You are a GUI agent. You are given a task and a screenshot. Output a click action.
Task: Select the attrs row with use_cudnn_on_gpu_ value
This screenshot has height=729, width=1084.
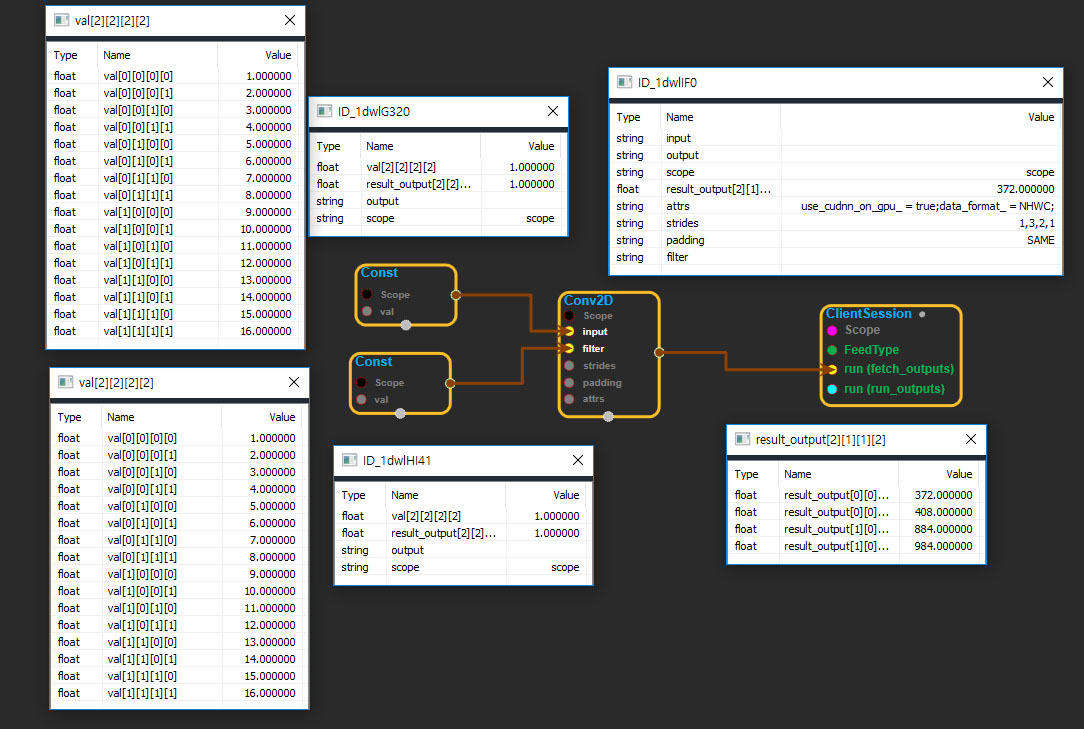[836, 206]
